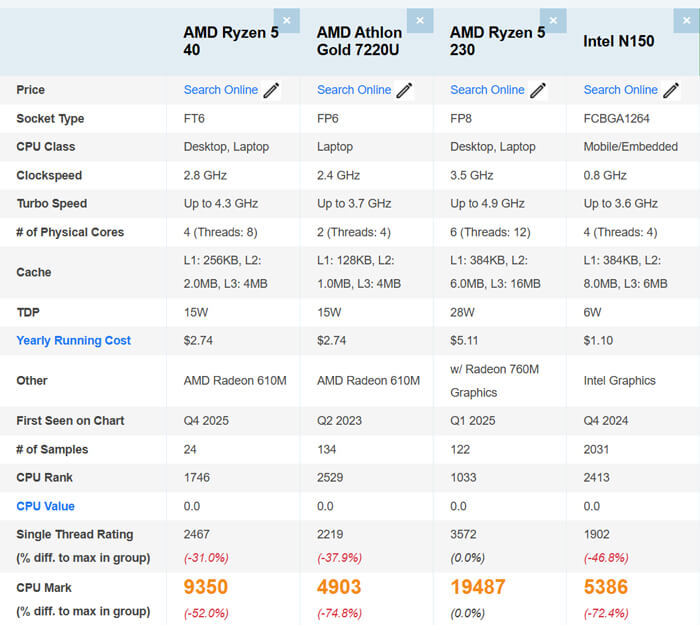Open the CPU Value link
Image resolution: width=700 pixels, height=625 pixels.
[x=46, y=506]
